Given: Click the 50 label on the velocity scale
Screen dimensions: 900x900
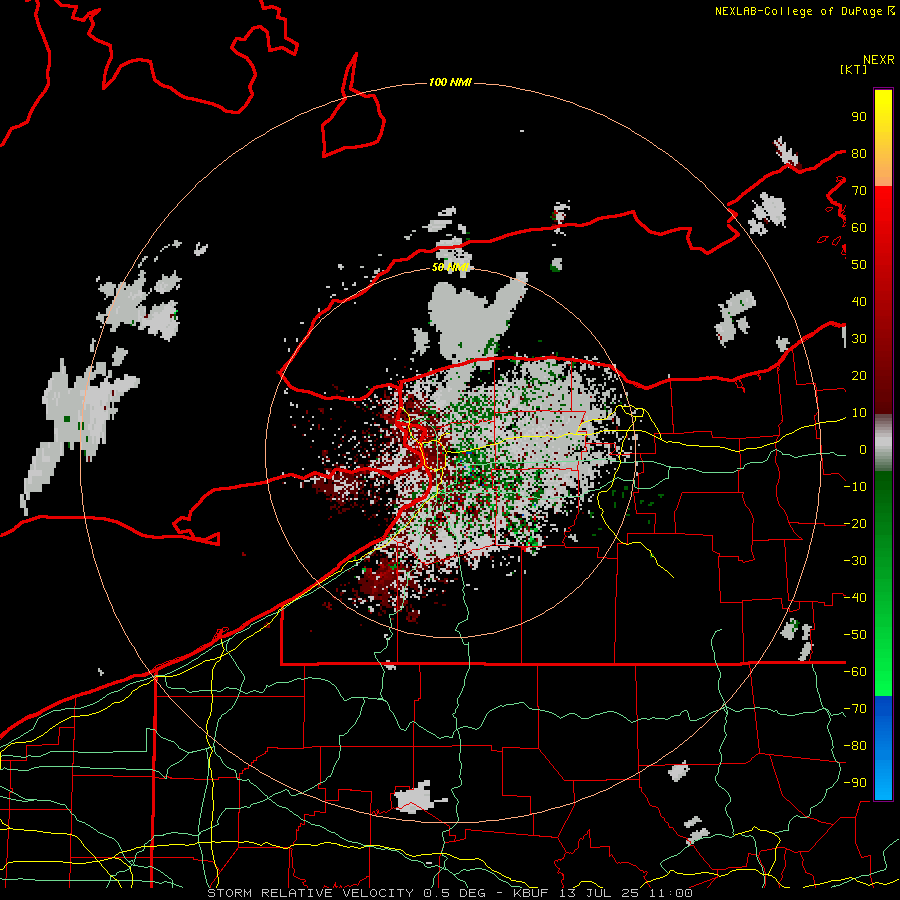Looking at the screenshot, I should pos(859,265).
